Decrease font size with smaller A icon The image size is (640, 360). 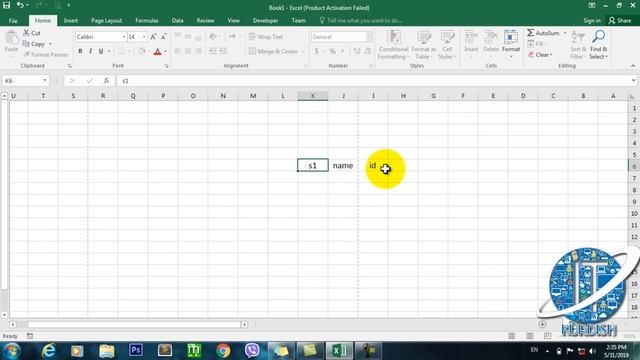pyautogui.click(x=163, y=37)
